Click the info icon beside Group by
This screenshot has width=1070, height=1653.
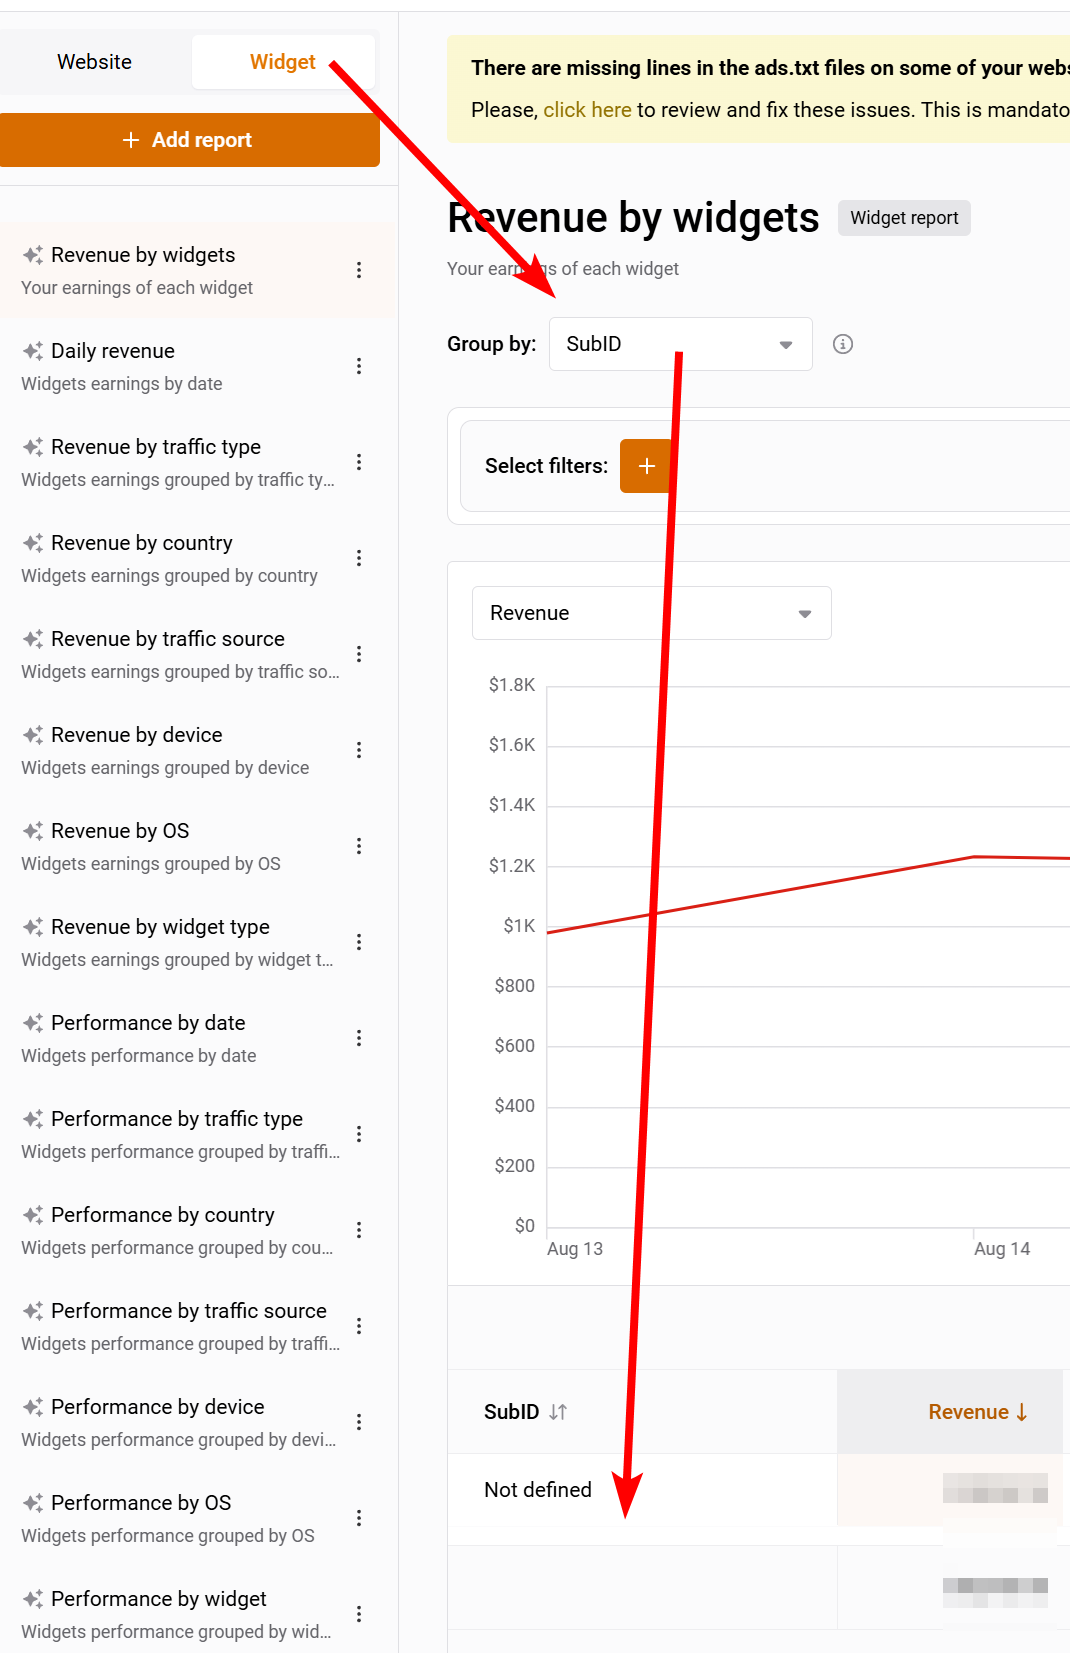[843, 344]
